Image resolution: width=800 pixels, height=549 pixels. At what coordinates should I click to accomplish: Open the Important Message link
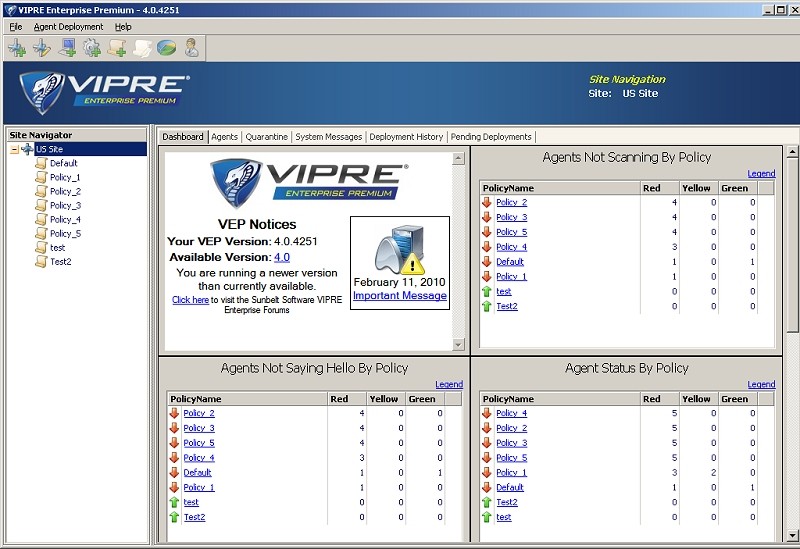[399, 296]
